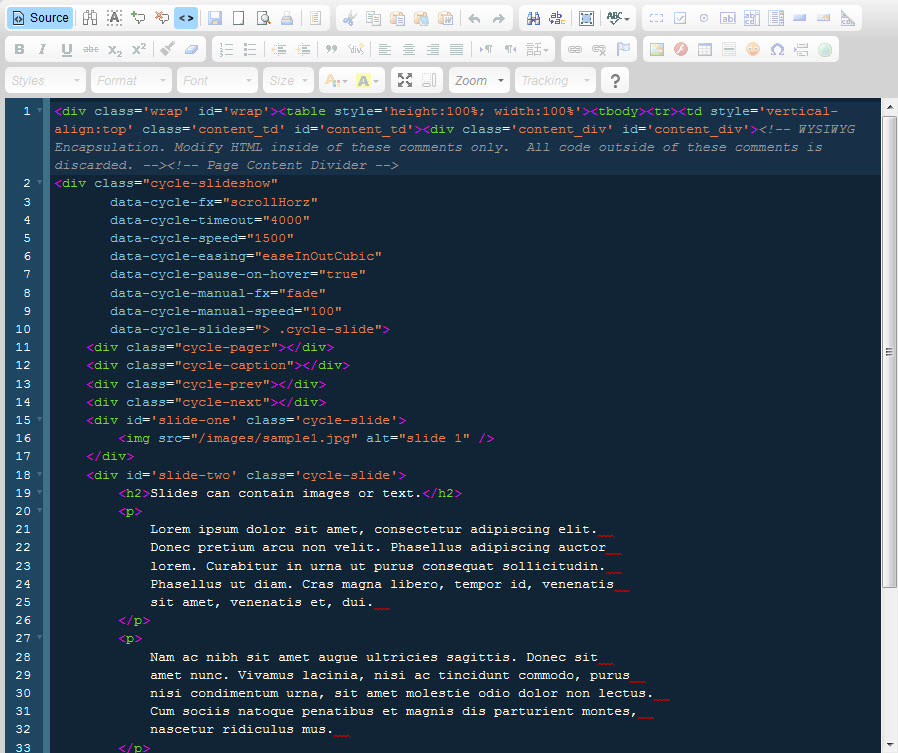Image resolution: width=898 pixels, height=753 pixels.
Task: Toggle Superscript formatting
Action: (x=139, y=49)
